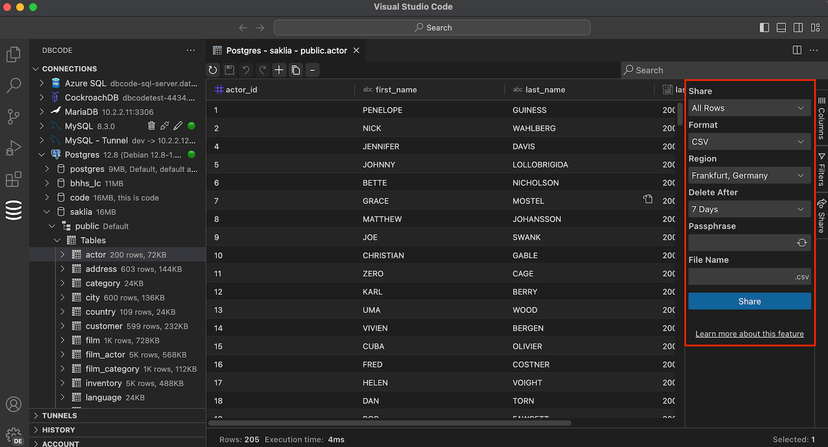
Task: Select the MariaDB connection
Action: click(117, 111)
